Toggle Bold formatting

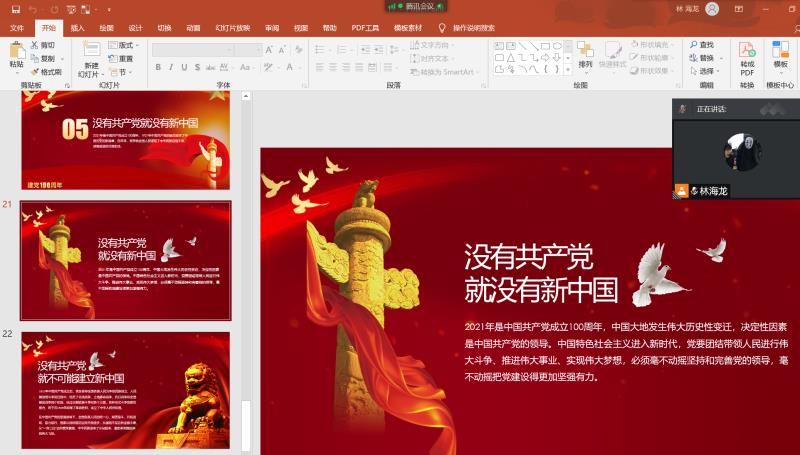click(x=158, y=68)
